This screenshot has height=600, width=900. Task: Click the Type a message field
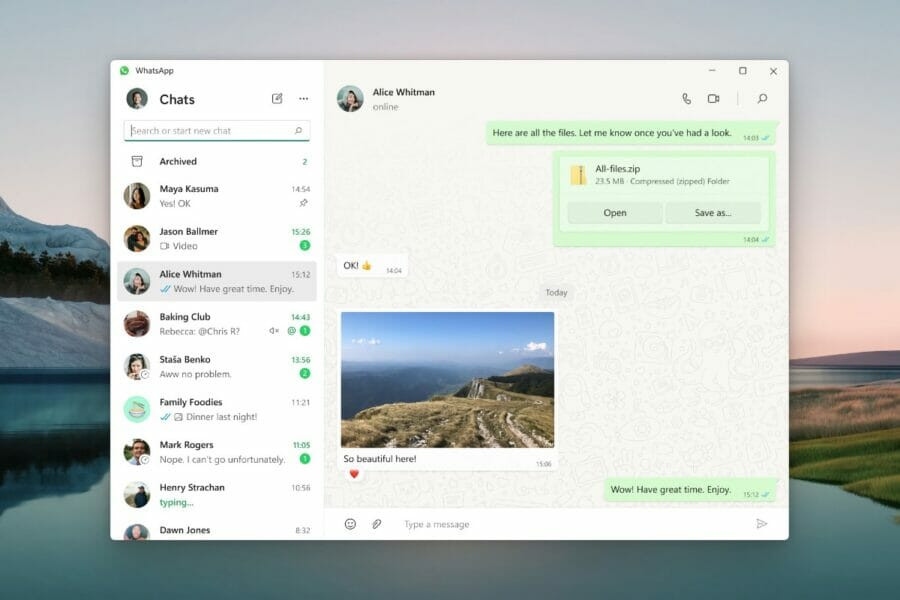pyautogui.click(x=574, y=524)
